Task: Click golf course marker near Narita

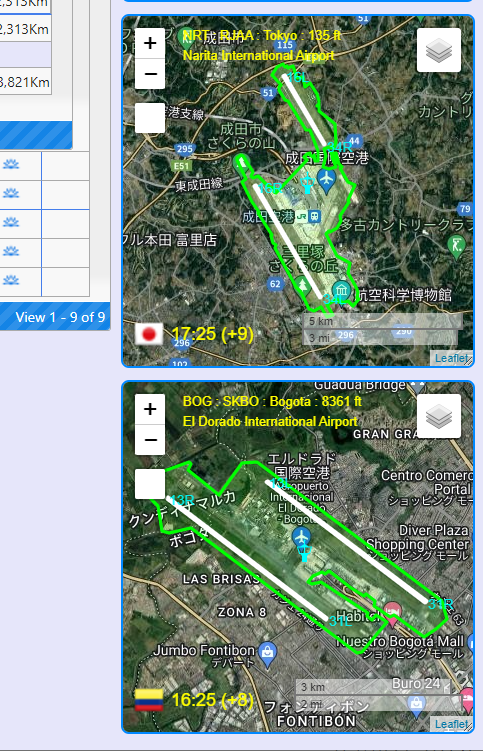Action: [456, 246]
